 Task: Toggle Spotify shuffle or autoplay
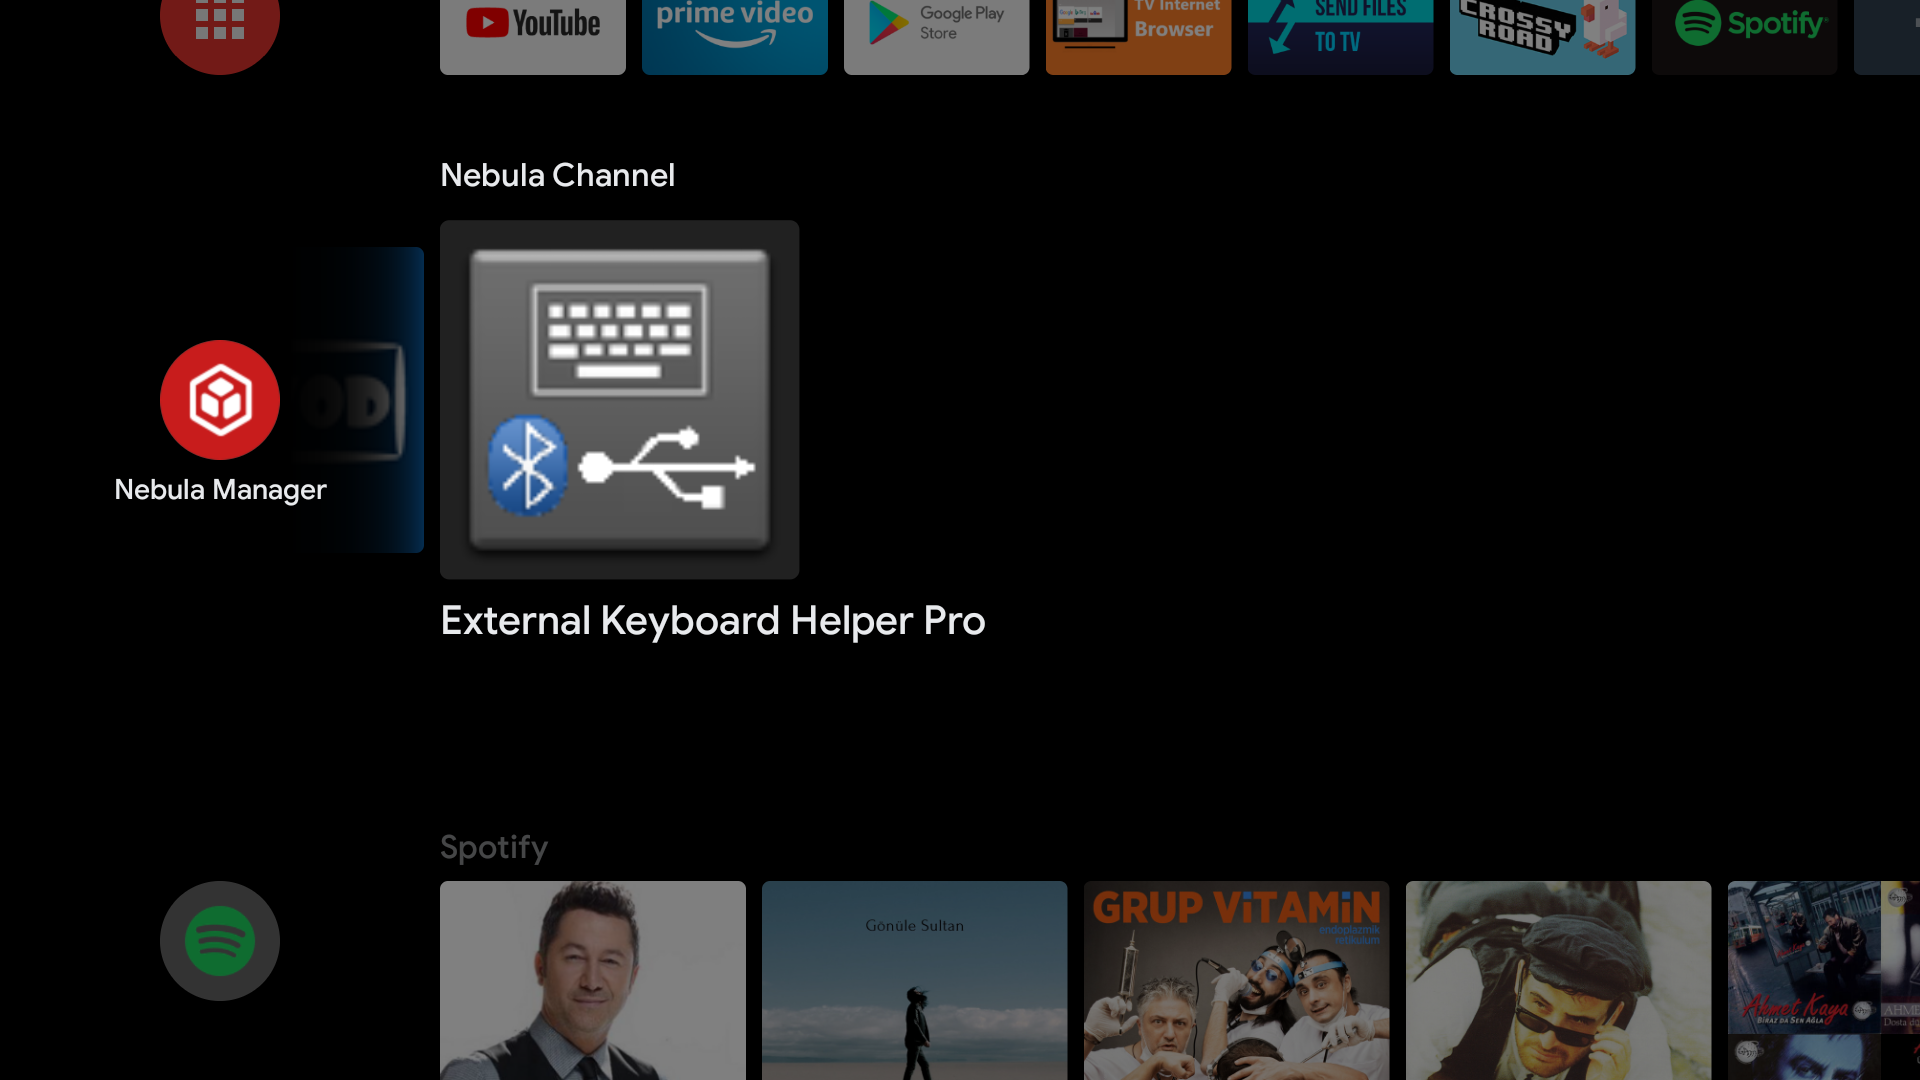pos(220,940)
